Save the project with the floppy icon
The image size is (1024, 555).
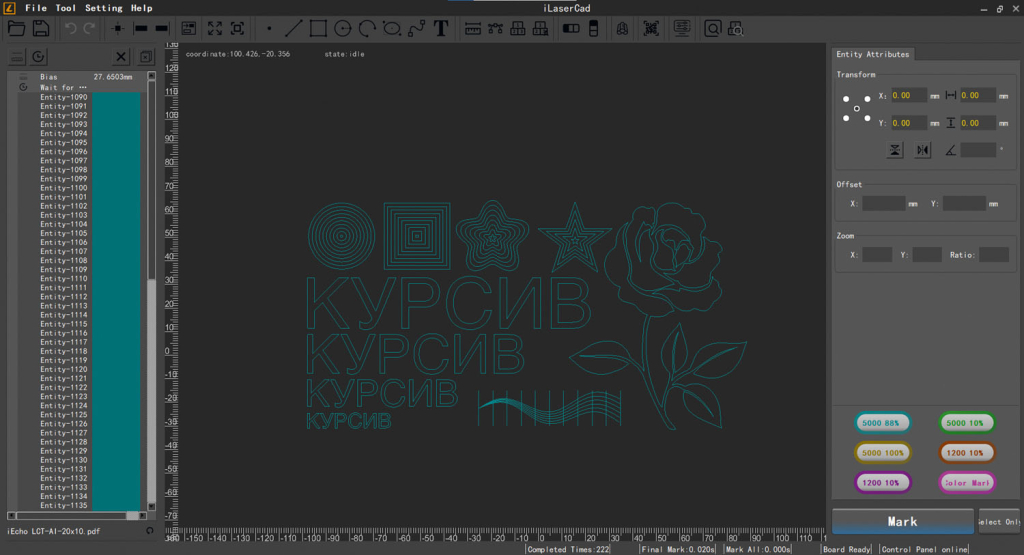(40, 28)
